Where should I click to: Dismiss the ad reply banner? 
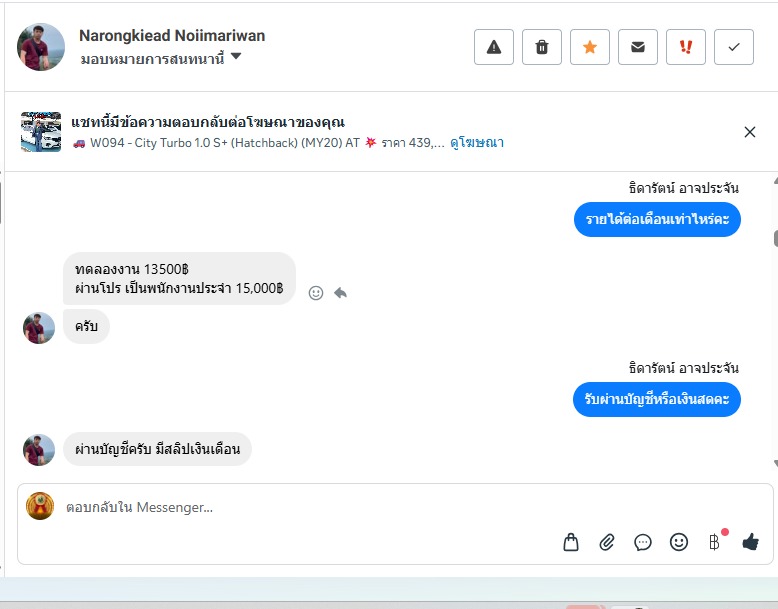pyautogui.click(x=750, y=132)
